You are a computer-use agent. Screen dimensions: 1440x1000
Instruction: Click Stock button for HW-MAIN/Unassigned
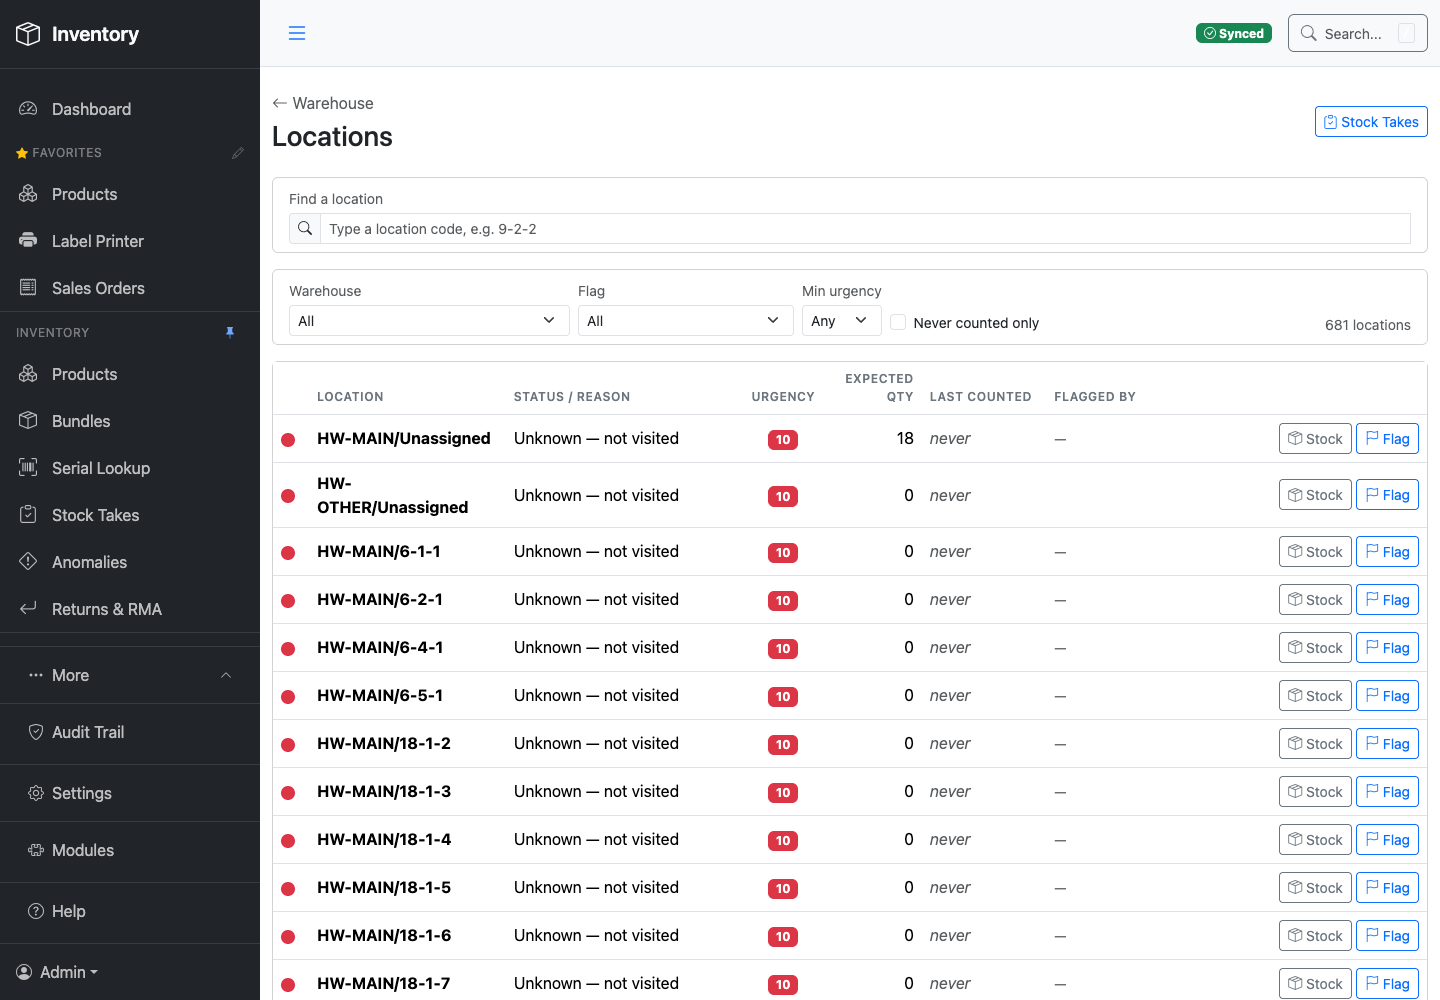click(x=1315, y=439)
